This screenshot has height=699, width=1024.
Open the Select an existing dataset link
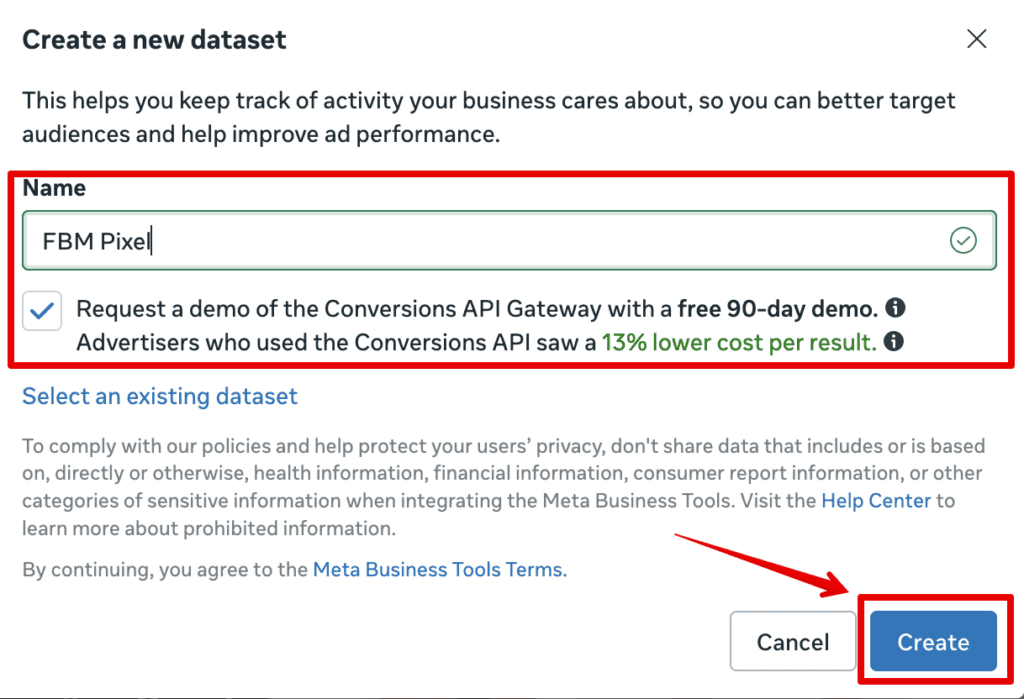coord(159,396)
